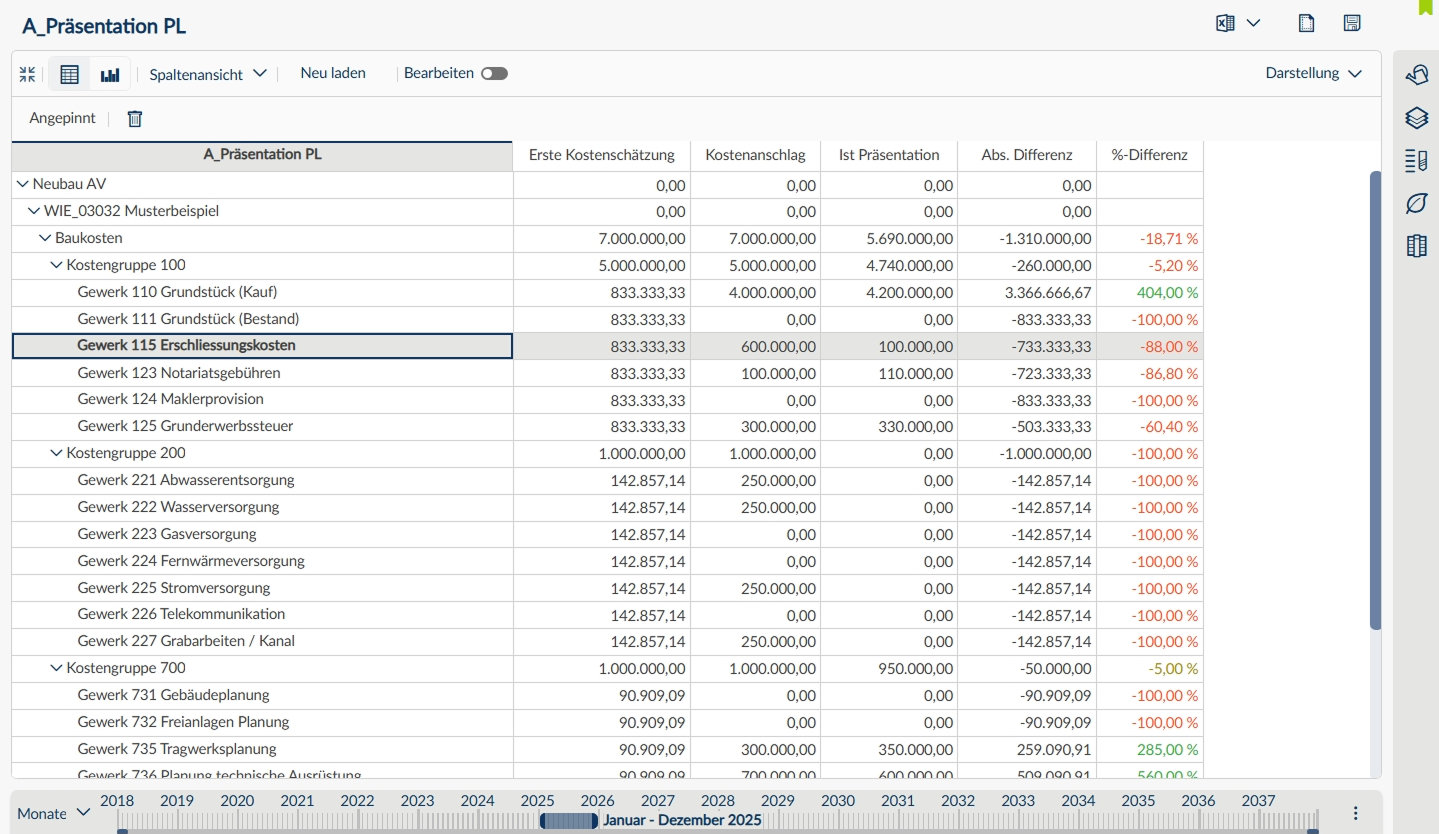The image size is (1439, 834).
Task: Open the leaf sidebar icon
Action: (x=1416, y=204)
